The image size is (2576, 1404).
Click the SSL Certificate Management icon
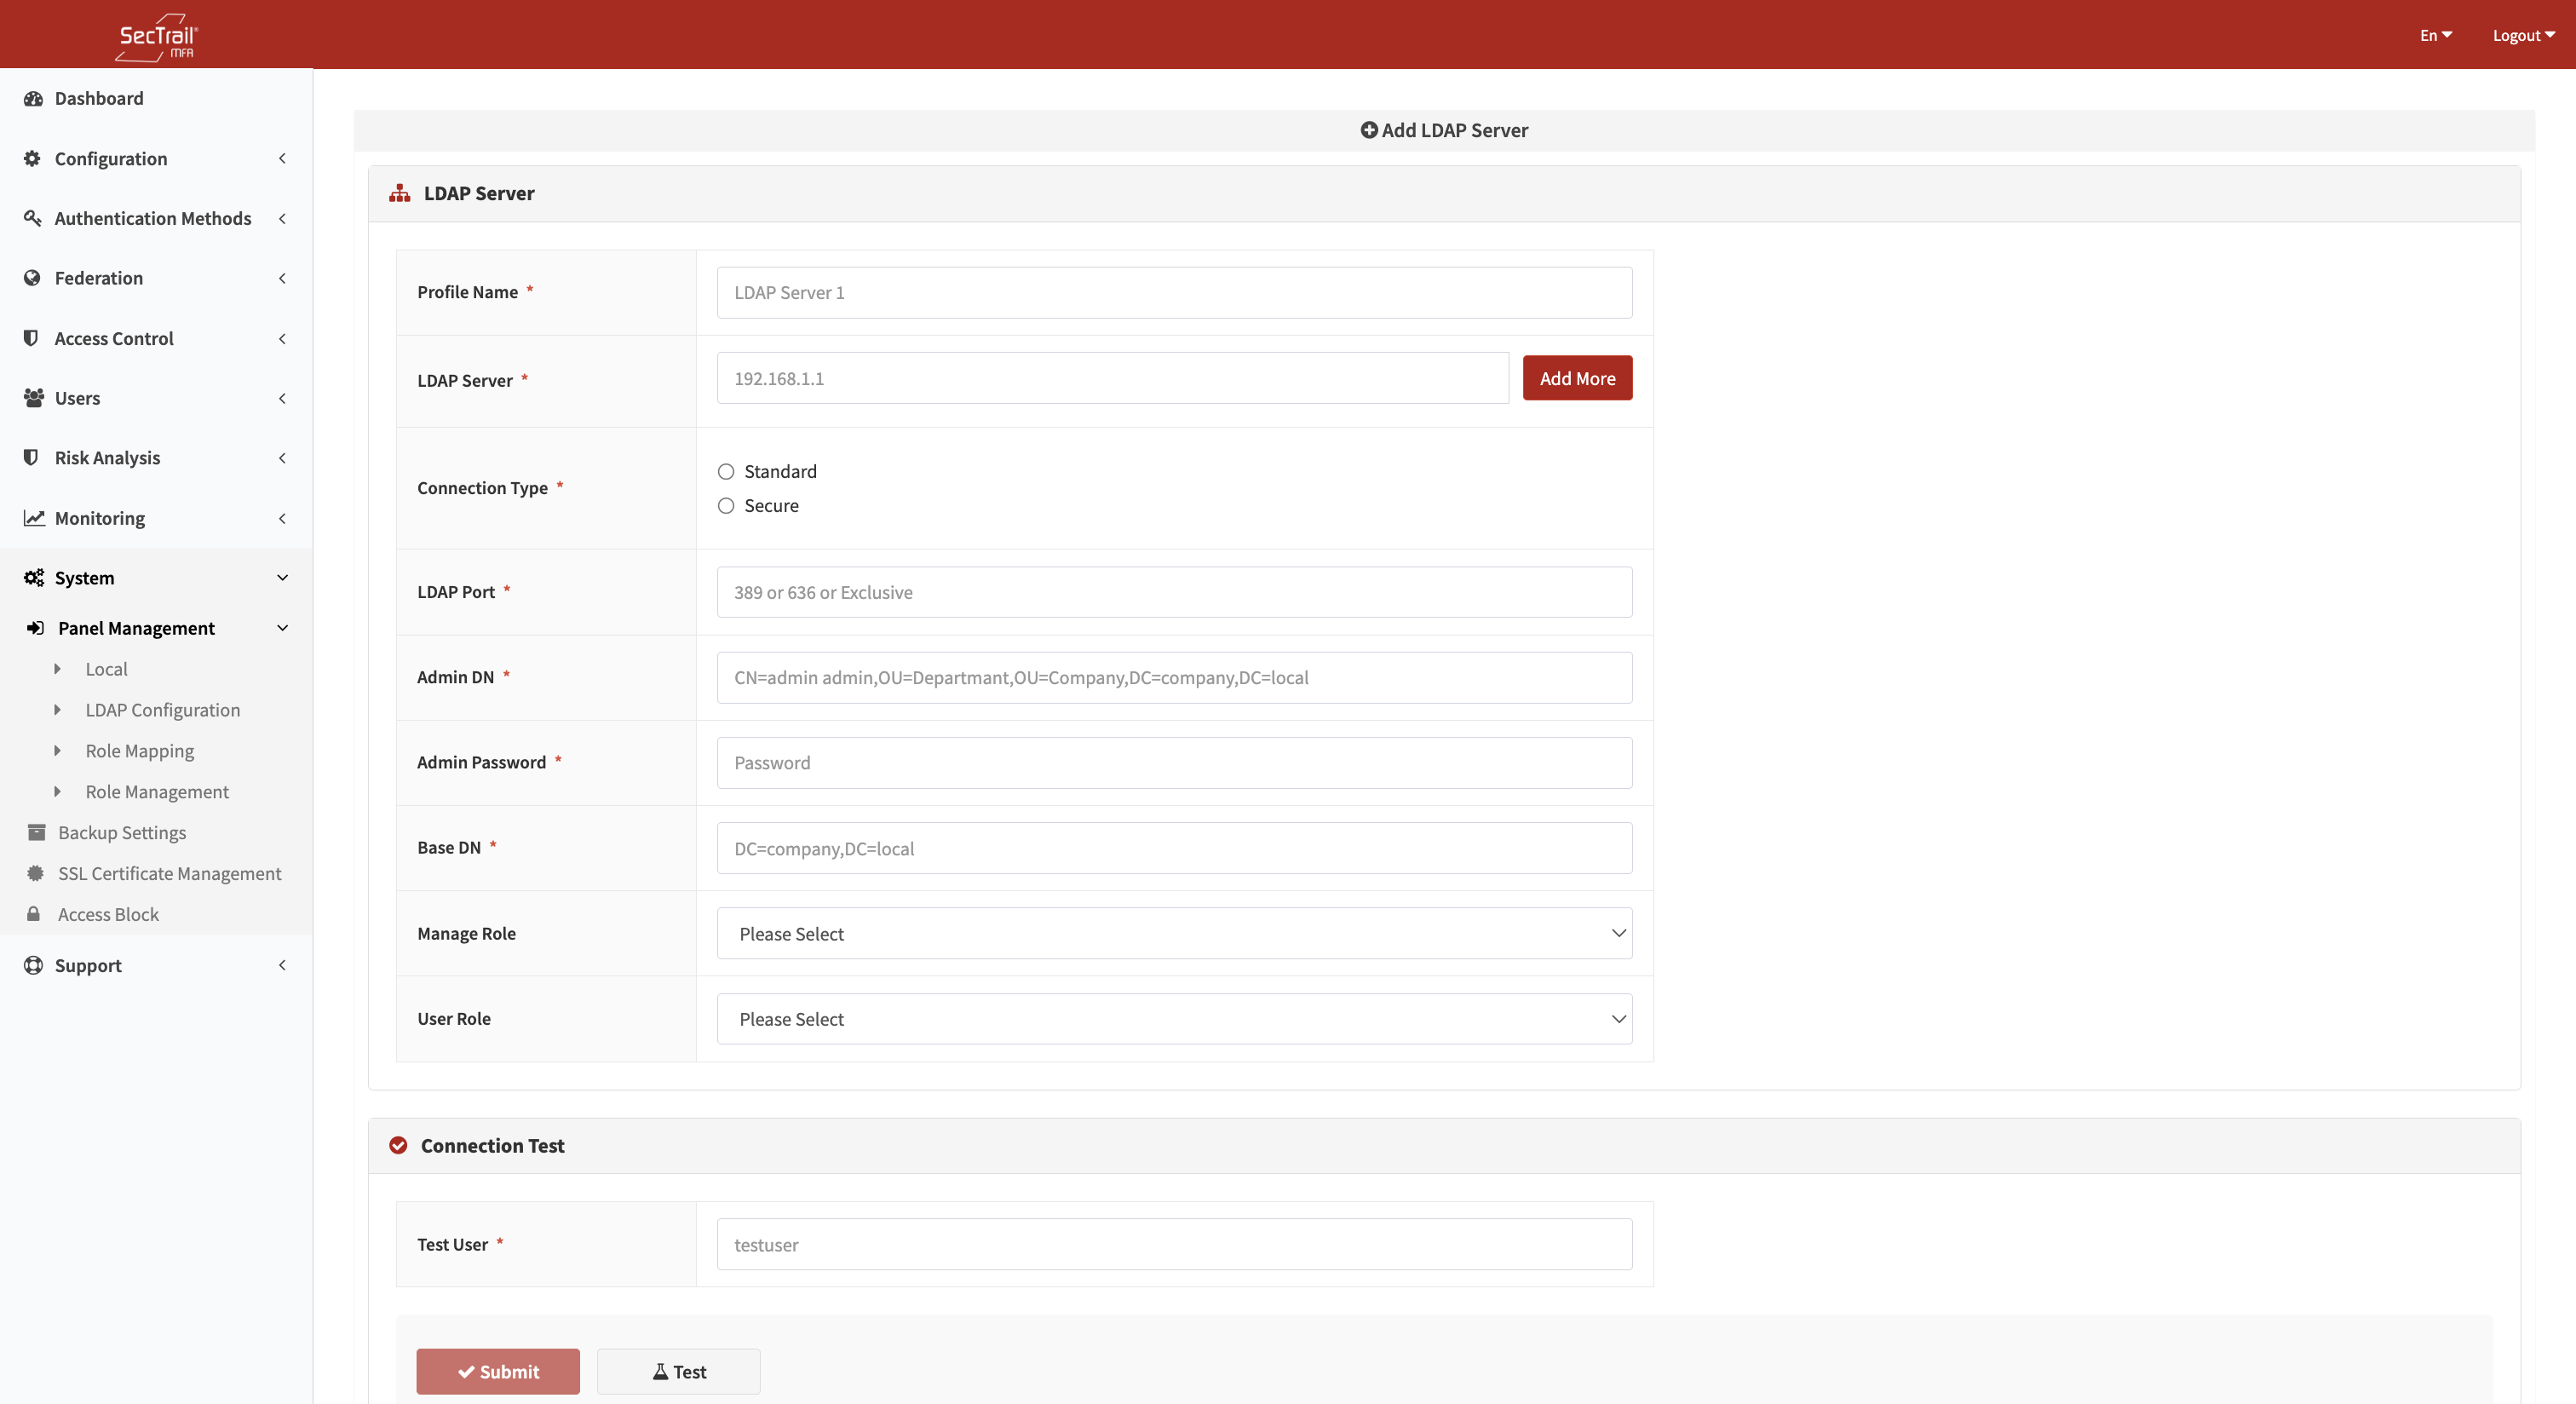tap(33, 873)
